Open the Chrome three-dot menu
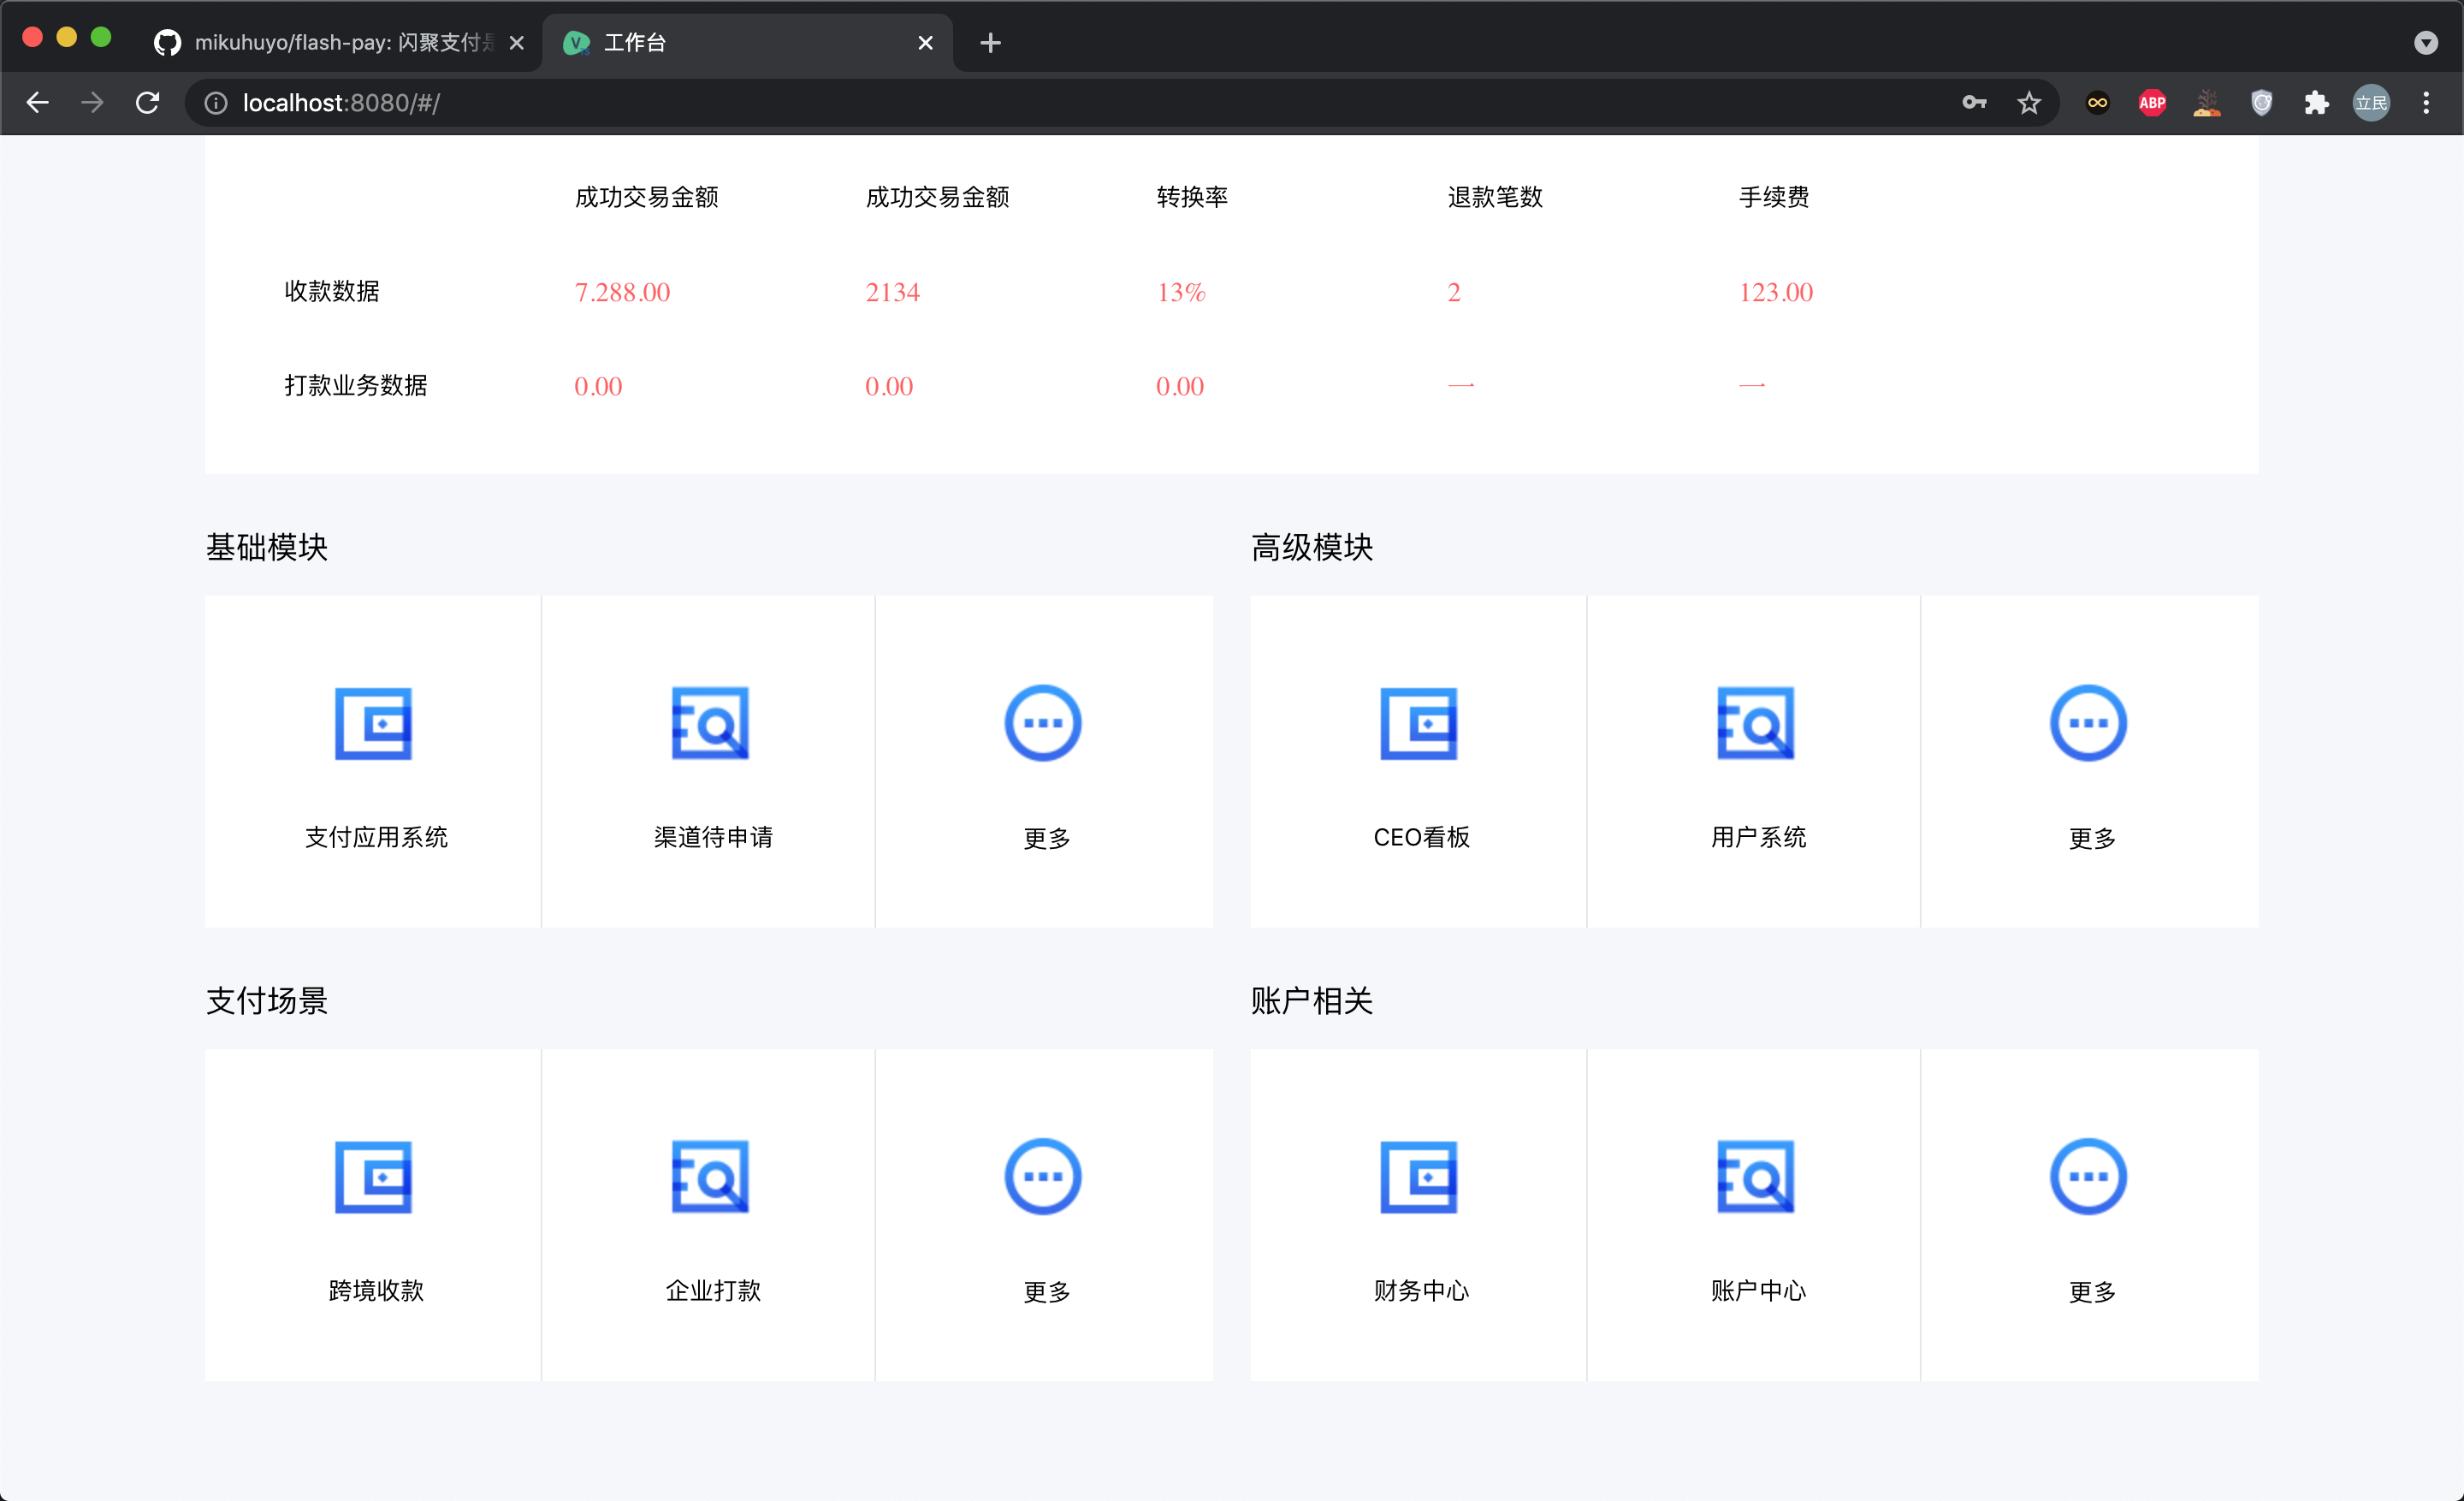The image size is (2464, 1501). [x=2425, y=102]
